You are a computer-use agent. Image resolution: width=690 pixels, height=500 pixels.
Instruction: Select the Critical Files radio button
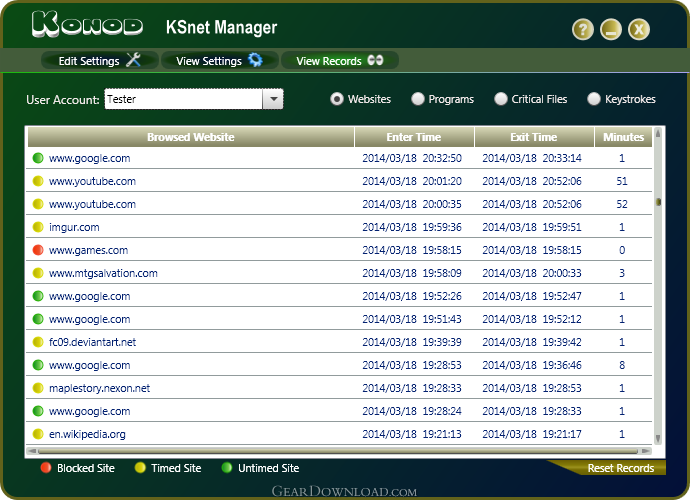click(x=500, y=99)
